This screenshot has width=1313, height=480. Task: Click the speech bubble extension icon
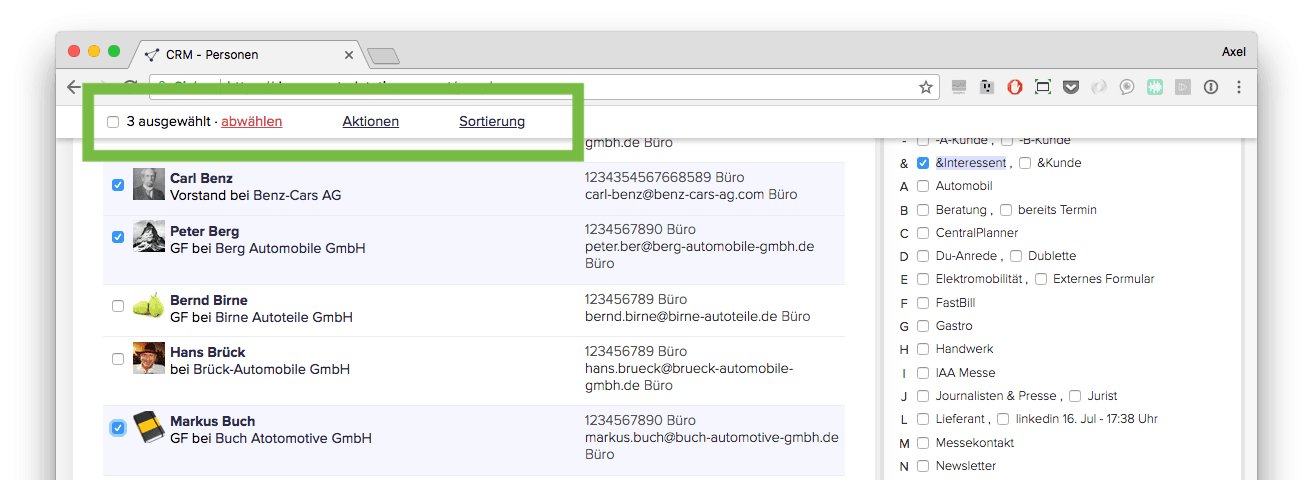[x=1127, y=87]
